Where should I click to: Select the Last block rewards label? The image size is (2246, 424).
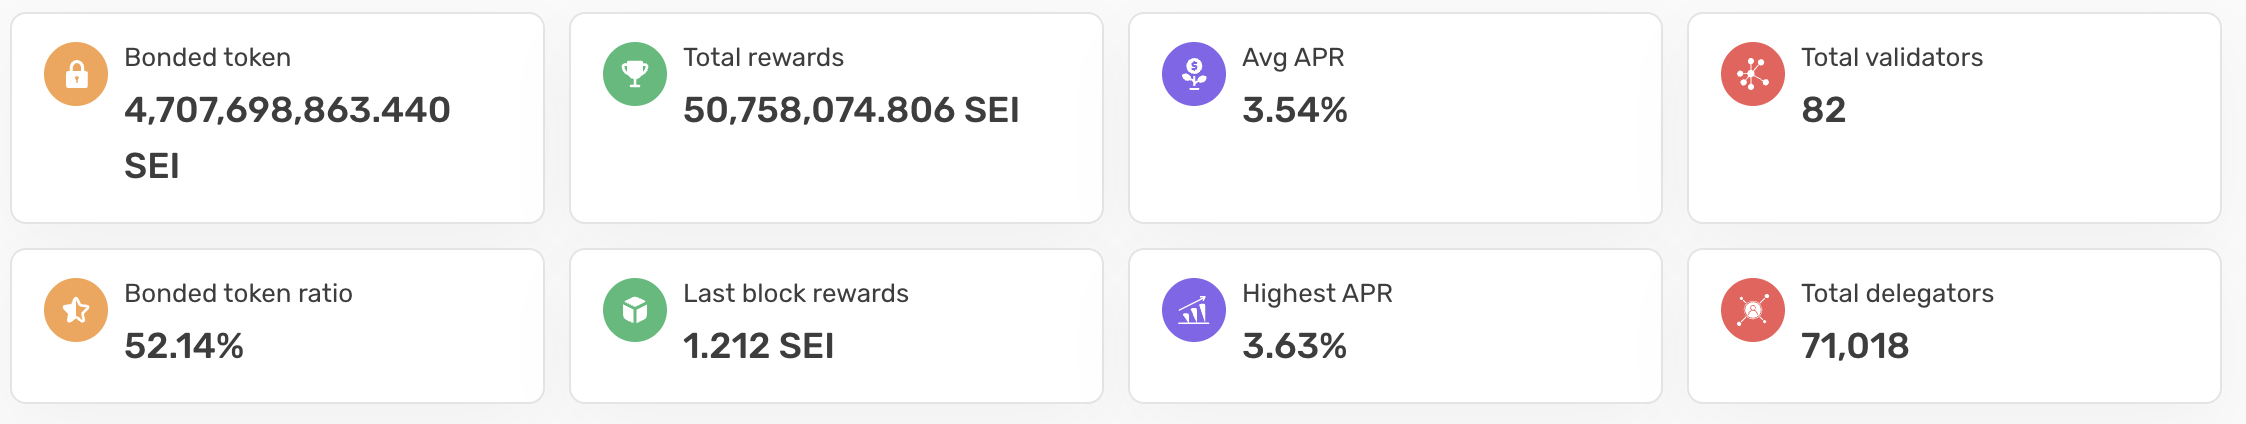tap(795, 294)
